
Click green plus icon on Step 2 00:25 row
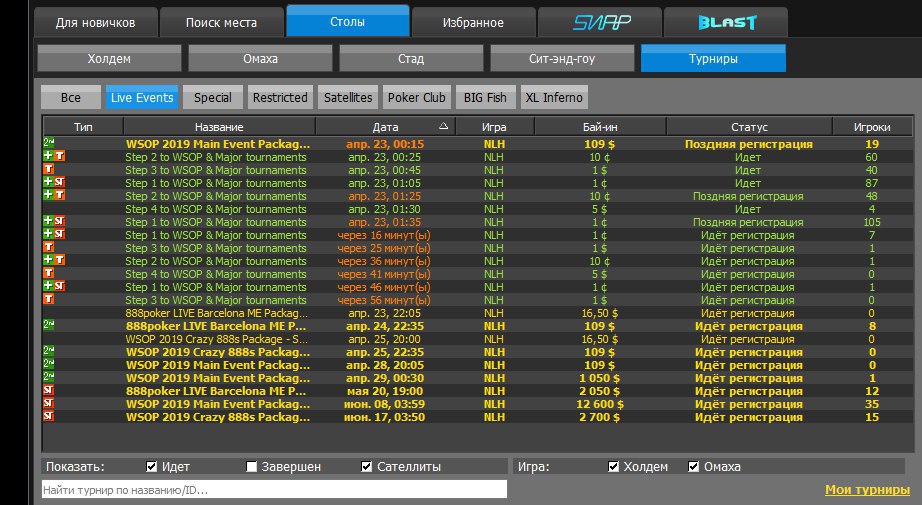(47, 157)
